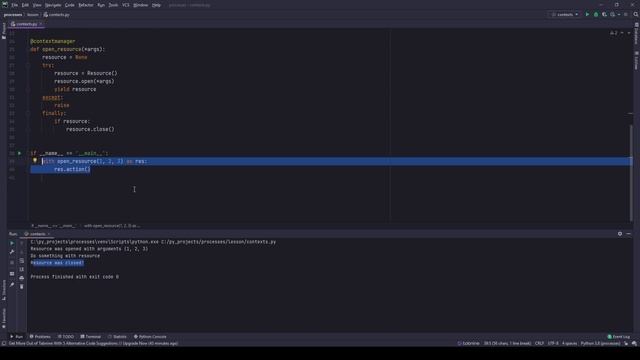Click the stop icon in Run panel sidebar
Viewport: 640px width, 360px height.
coord(12,262)
